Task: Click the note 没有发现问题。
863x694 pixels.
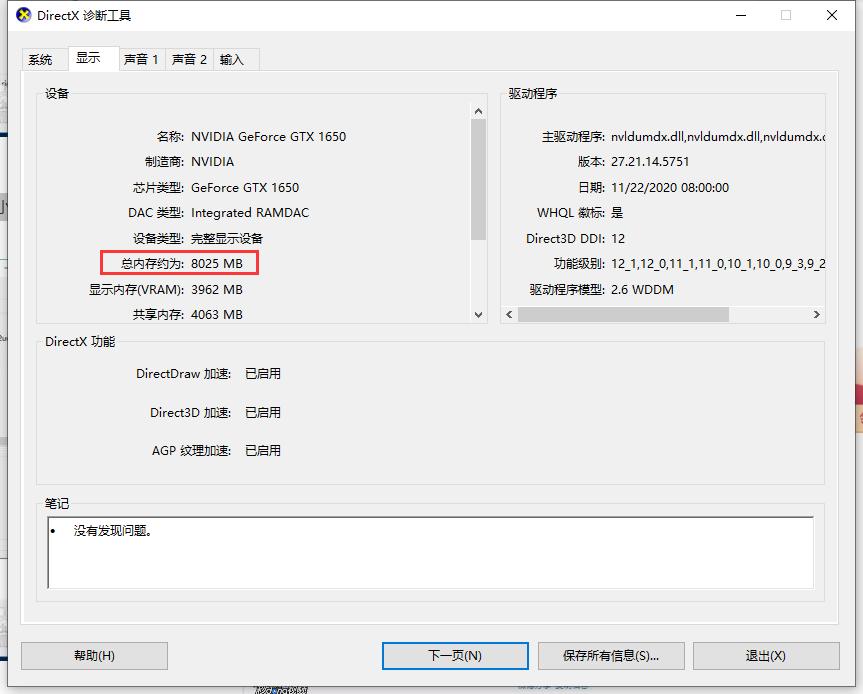Action: [x=113, y=531]
